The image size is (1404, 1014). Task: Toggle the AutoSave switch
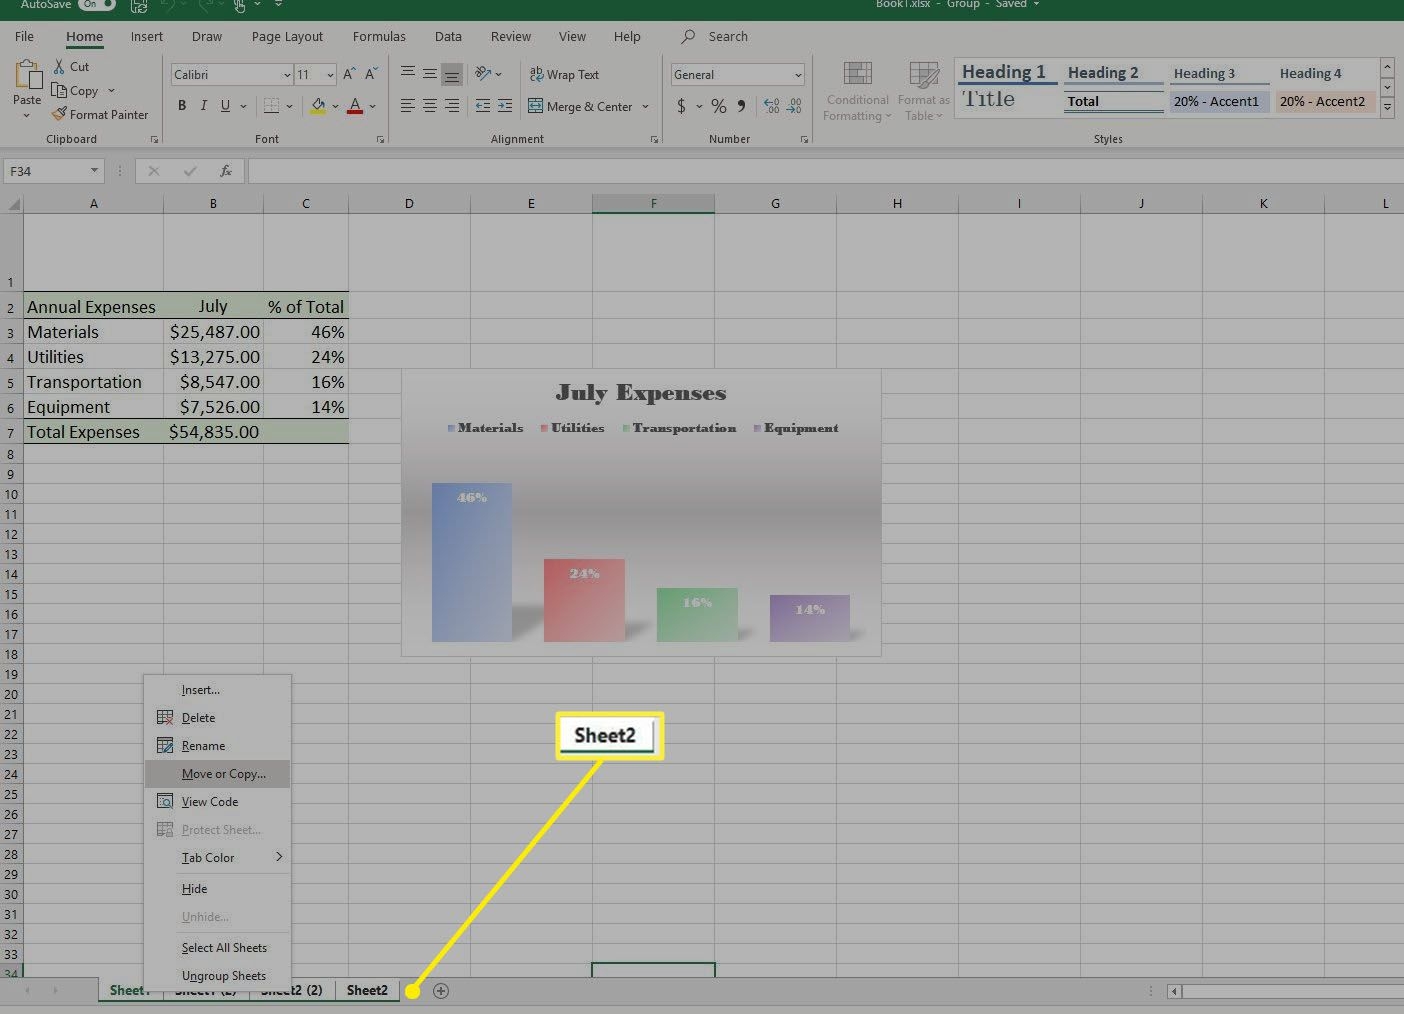[96, 4]
